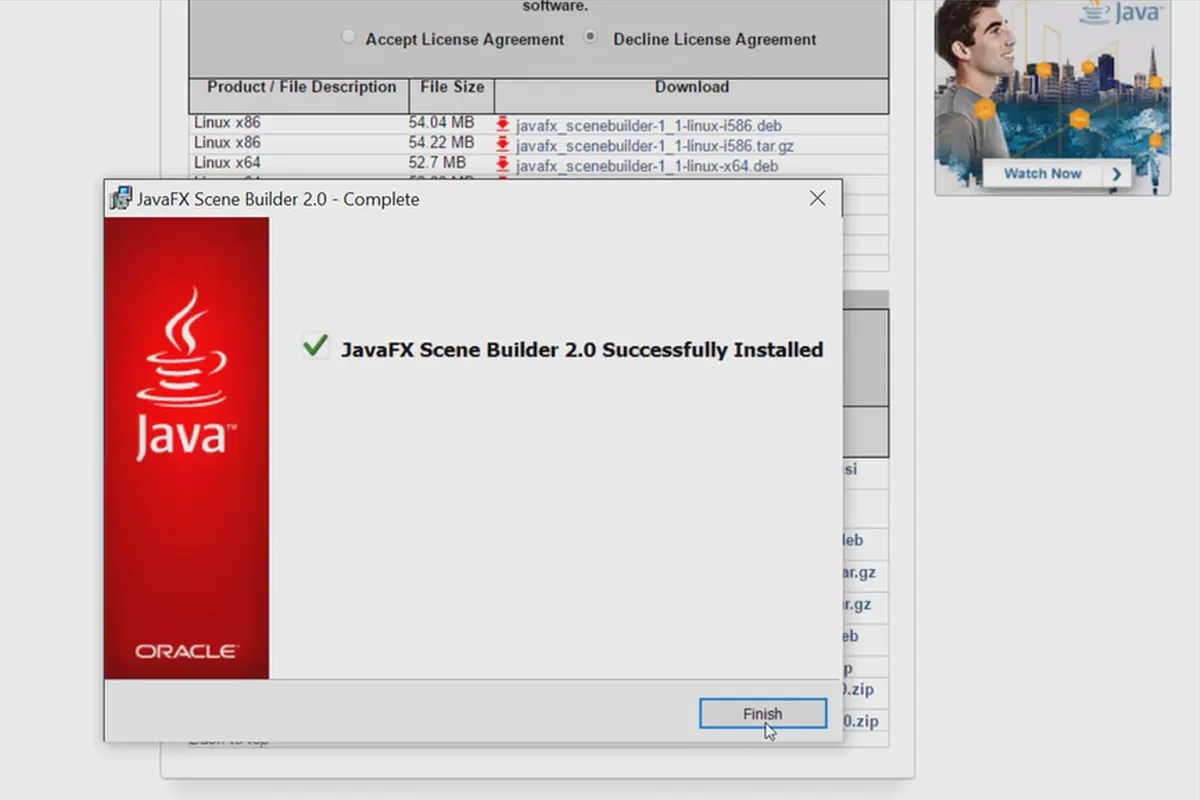1200x800 pixels.
Task: Click the File Size column header
Action: (x=452, y=95)
